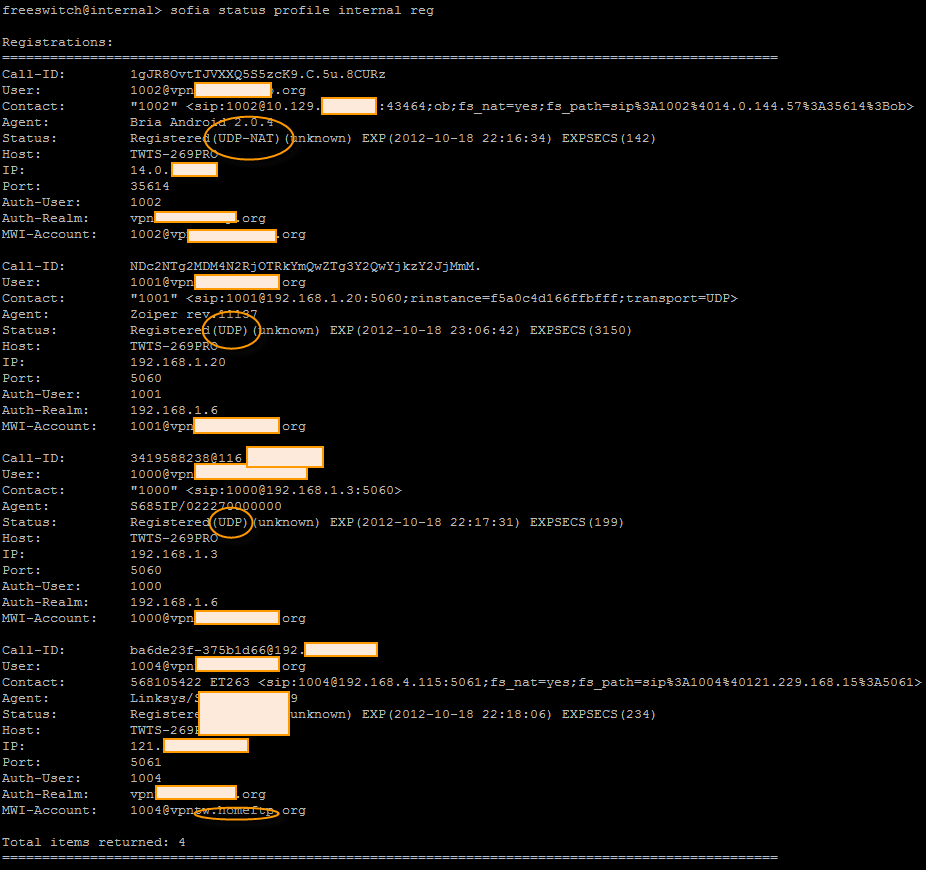Click the EXPSECS(3150) value
The width and height of the screenshot is (926, 870).
581,330
